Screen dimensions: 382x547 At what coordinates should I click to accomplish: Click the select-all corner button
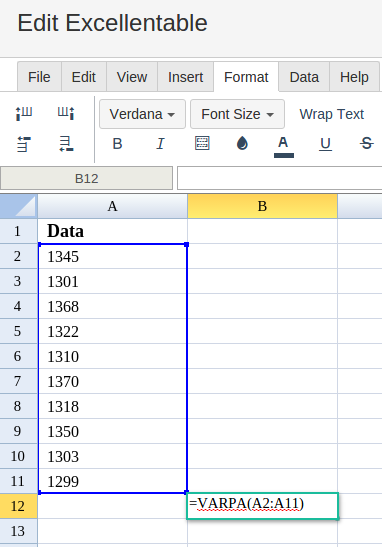(x=19, y=206)
